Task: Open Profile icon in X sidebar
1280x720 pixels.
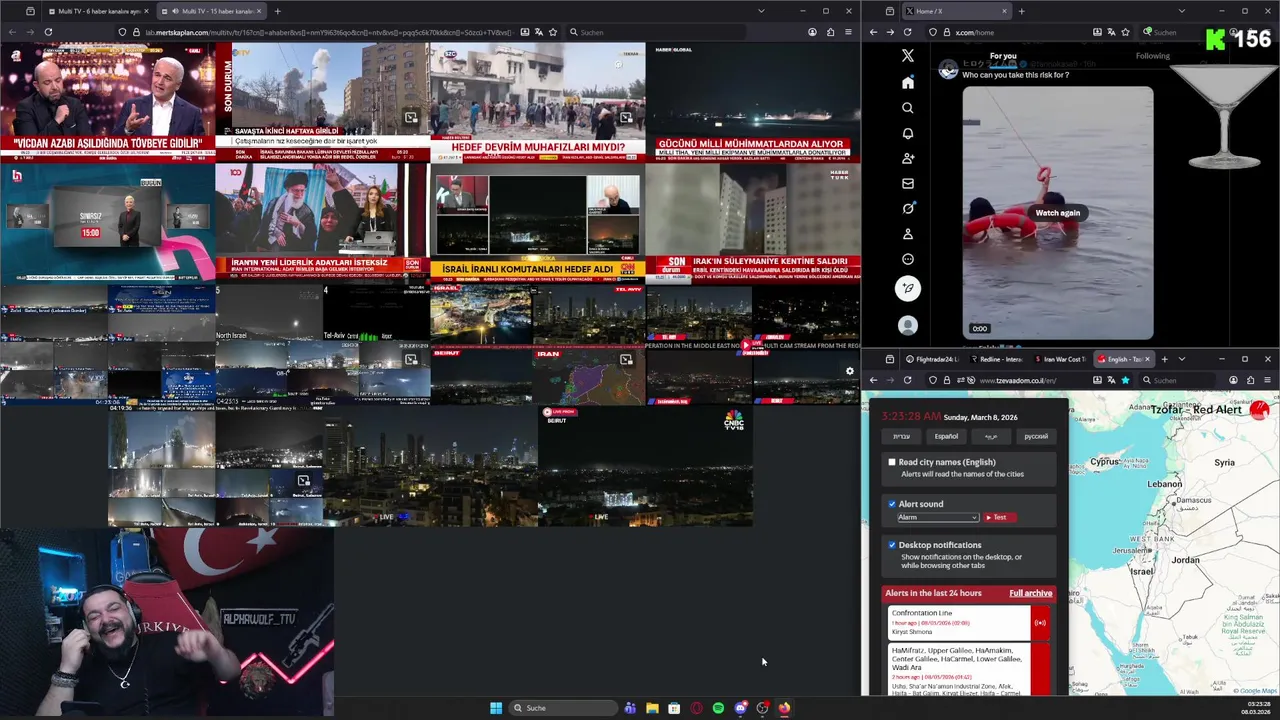Action: [x=907, y=233]
